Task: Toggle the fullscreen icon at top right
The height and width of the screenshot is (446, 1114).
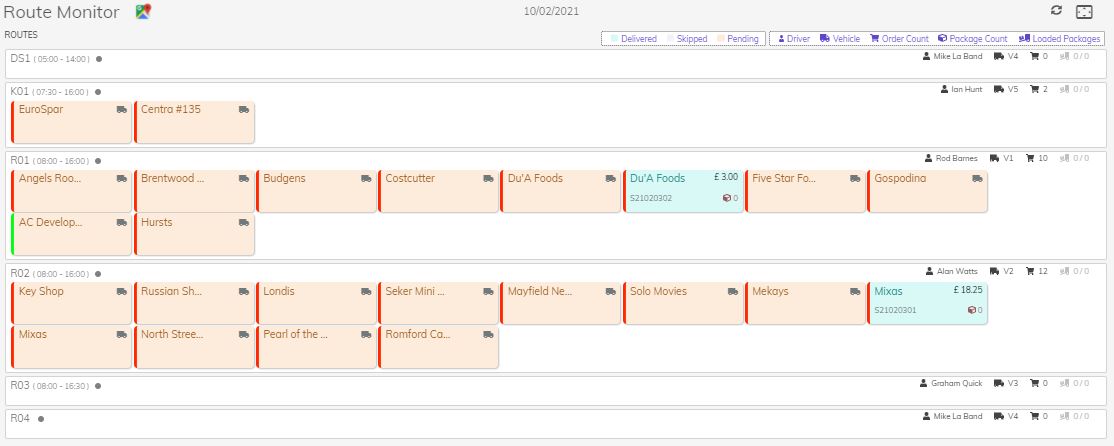Action: (1084, 11)
